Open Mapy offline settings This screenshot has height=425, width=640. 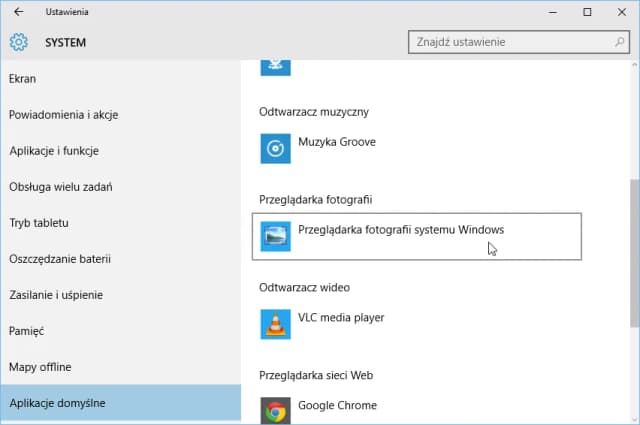coord(40,366)
